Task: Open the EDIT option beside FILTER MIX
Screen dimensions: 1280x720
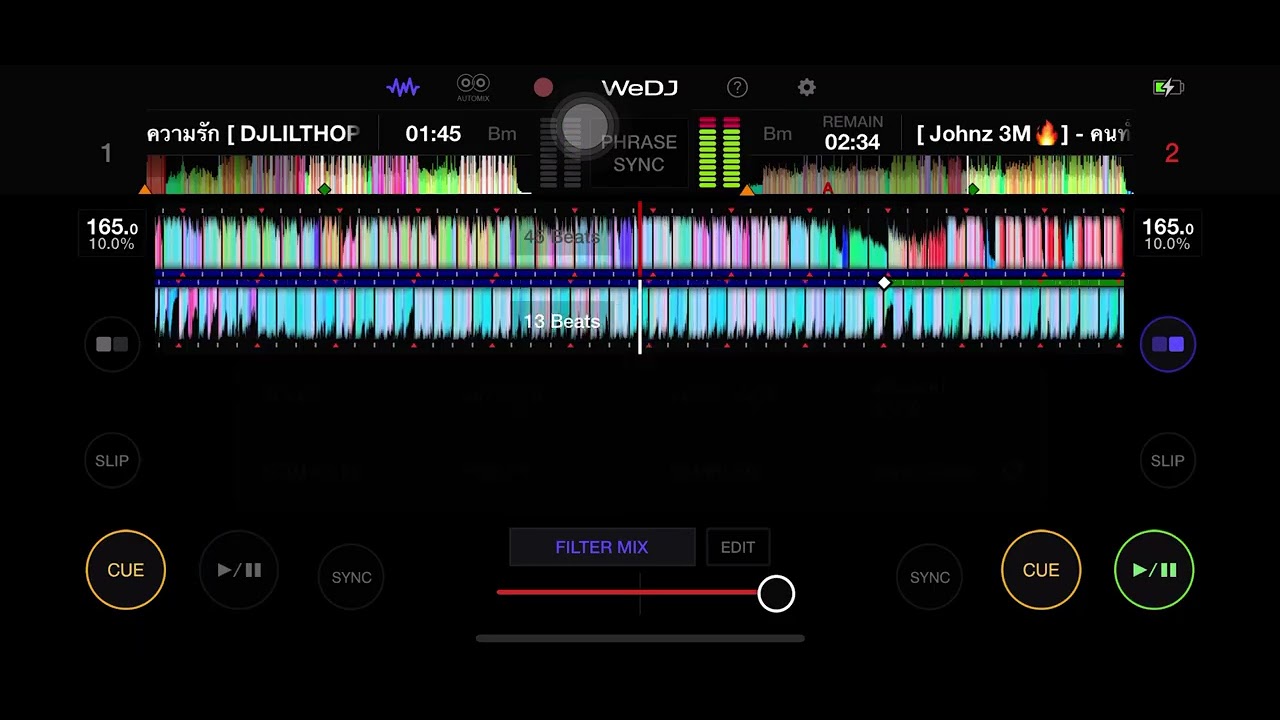Action: coord(738,547)
